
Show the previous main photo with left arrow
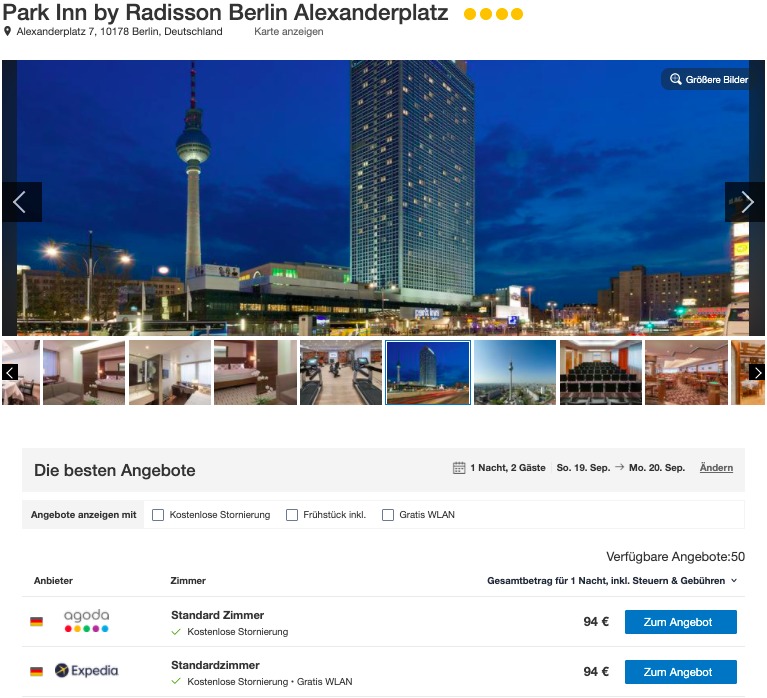click(22, 202)
